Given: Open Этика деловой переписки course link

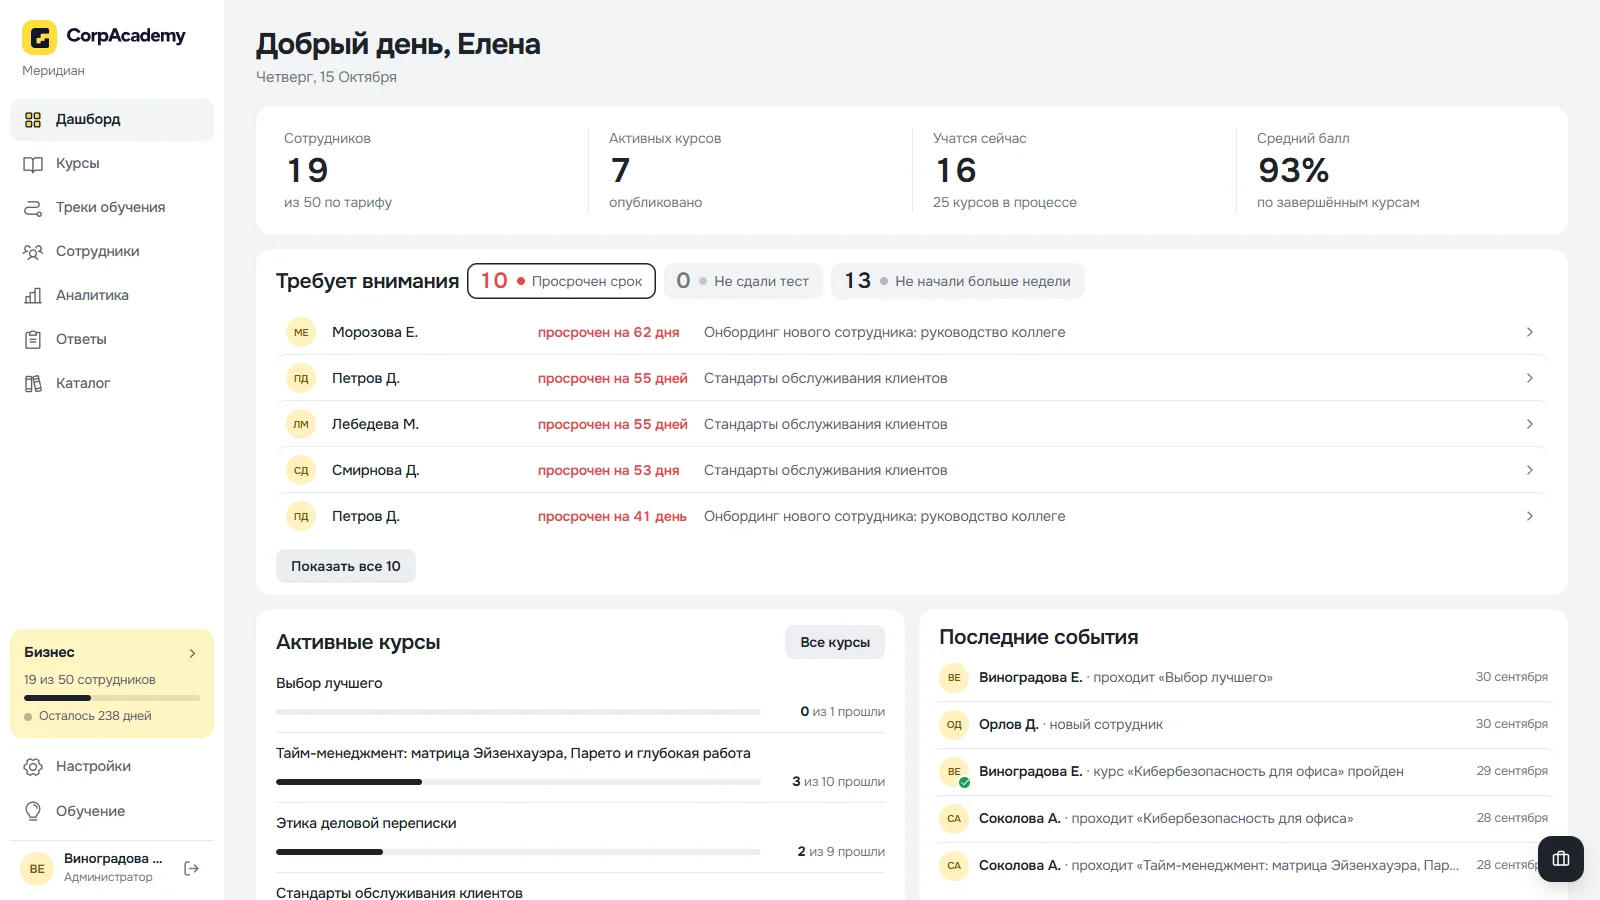Looking at the screenshot, I should coord(366,823).
